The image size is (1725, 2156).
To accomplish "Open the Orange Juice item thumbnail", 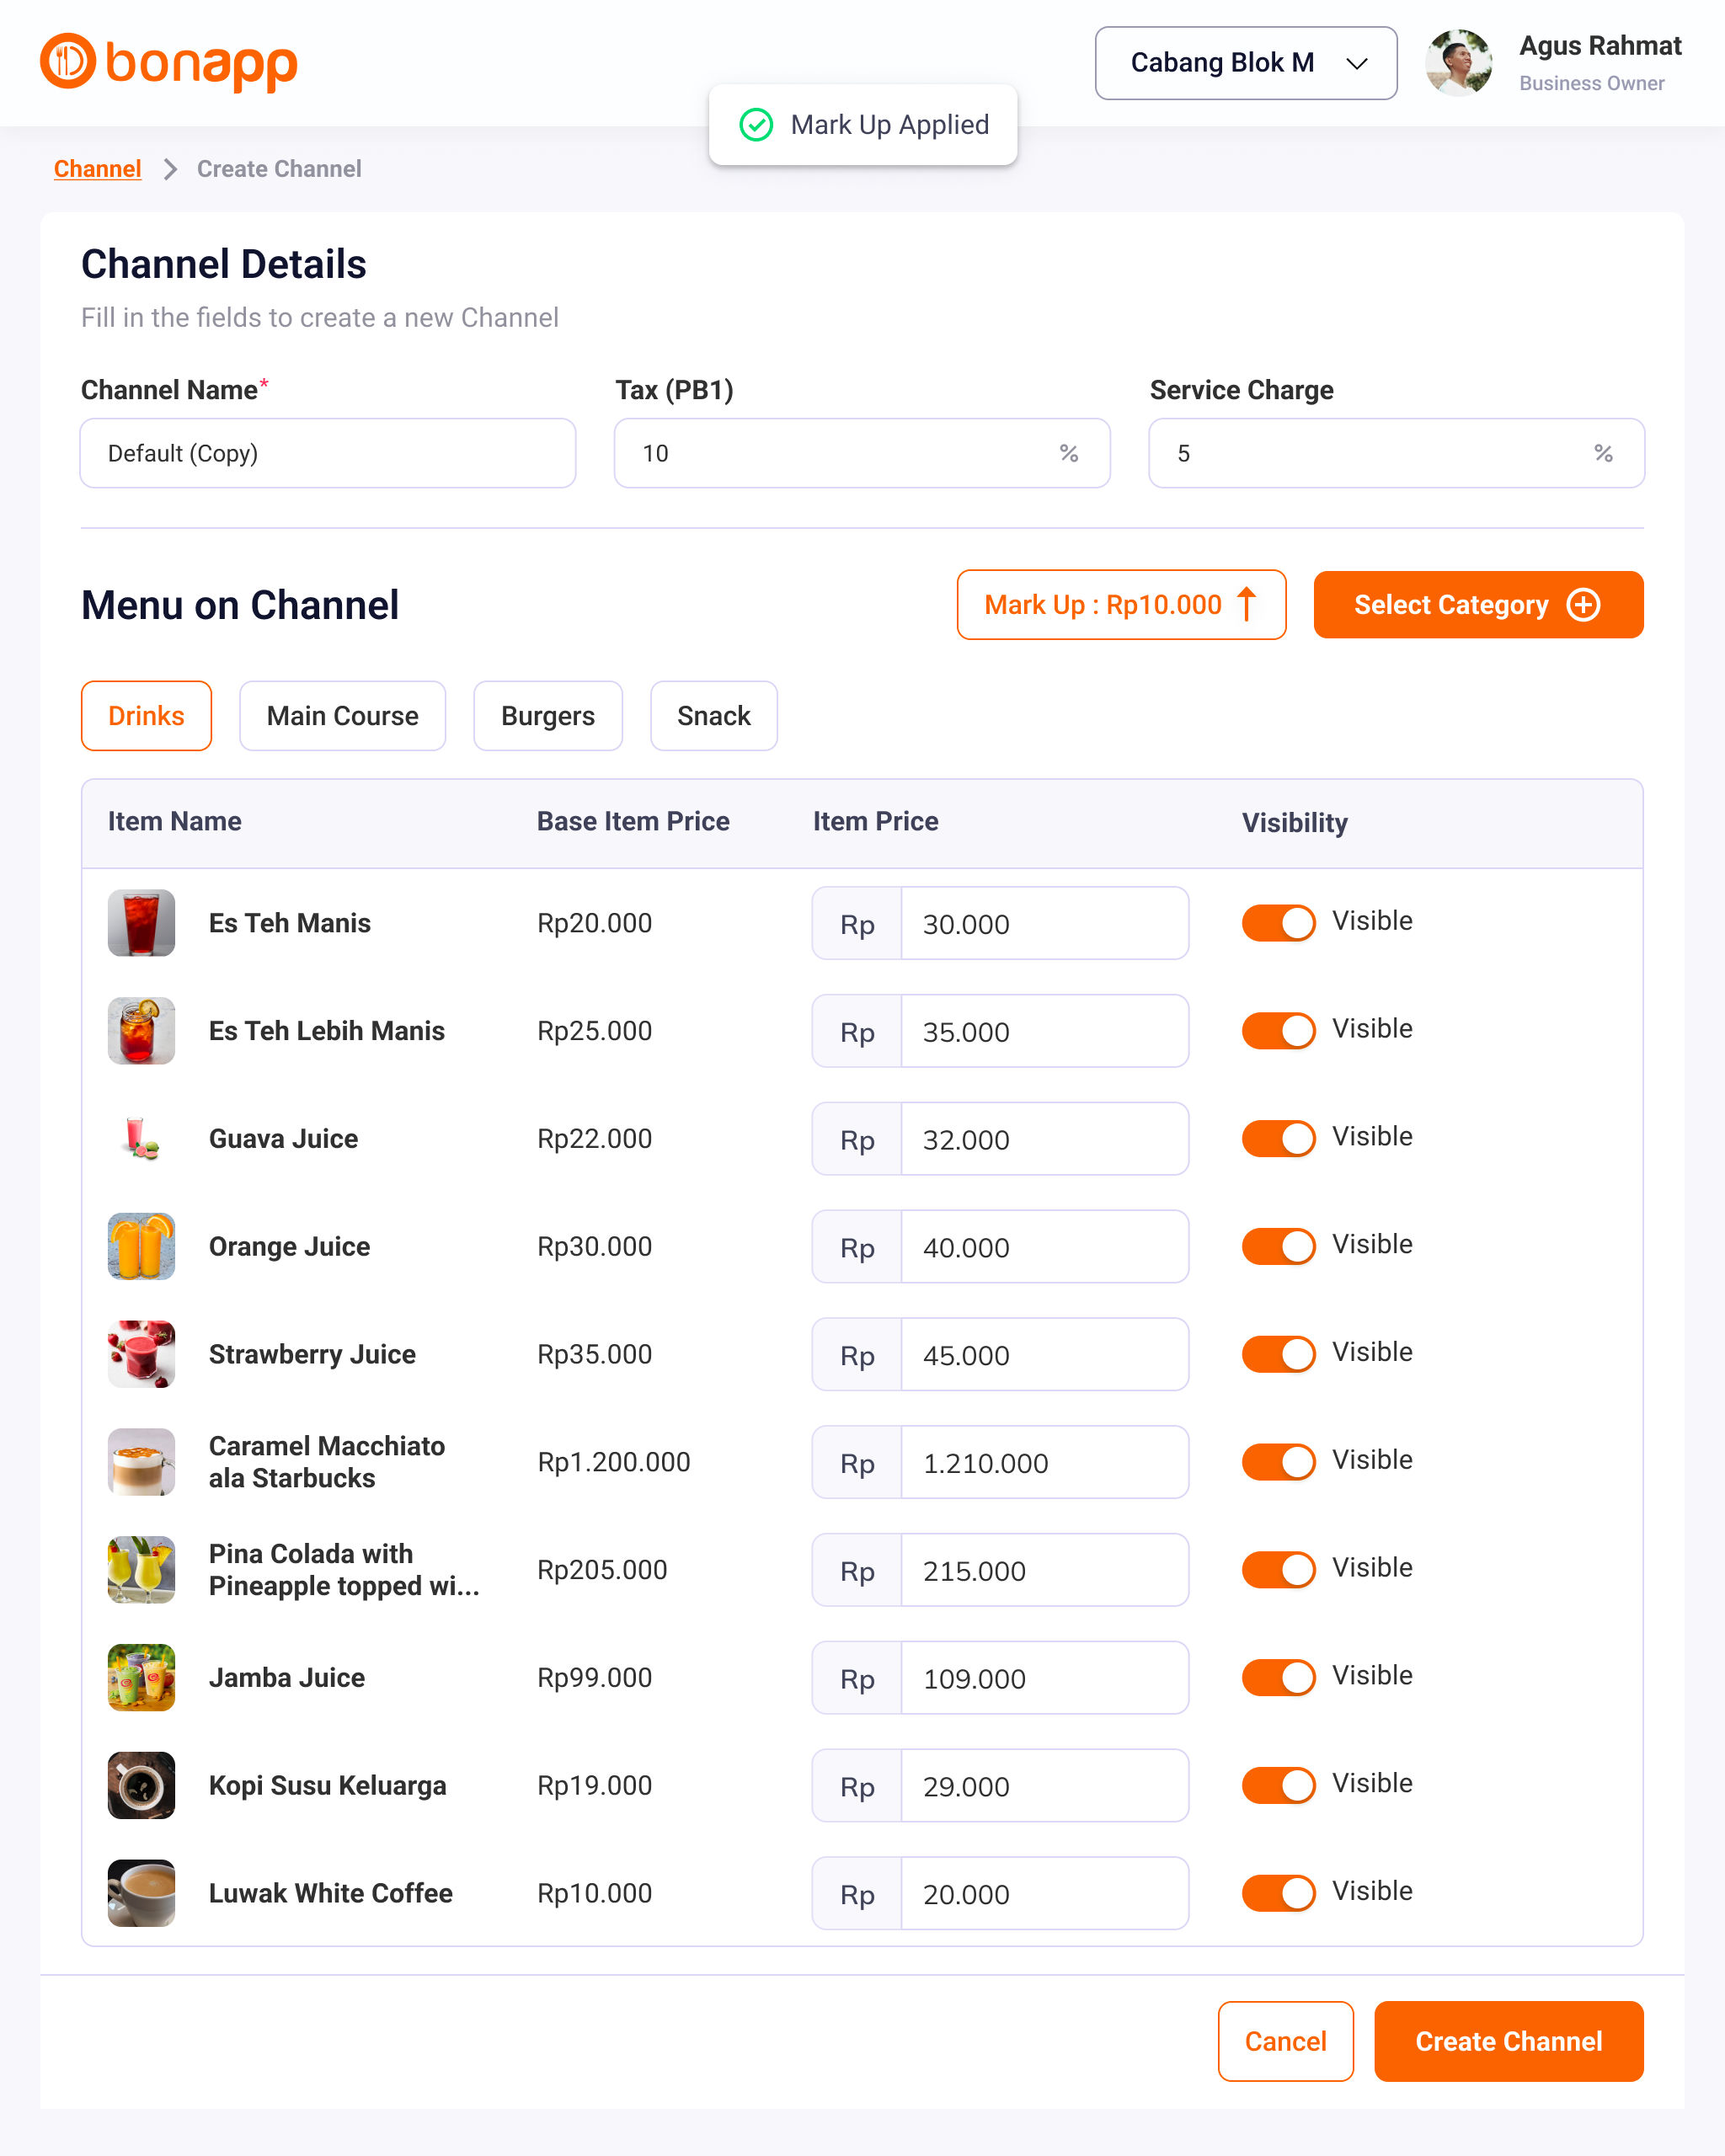I will tap(141, 1247).
